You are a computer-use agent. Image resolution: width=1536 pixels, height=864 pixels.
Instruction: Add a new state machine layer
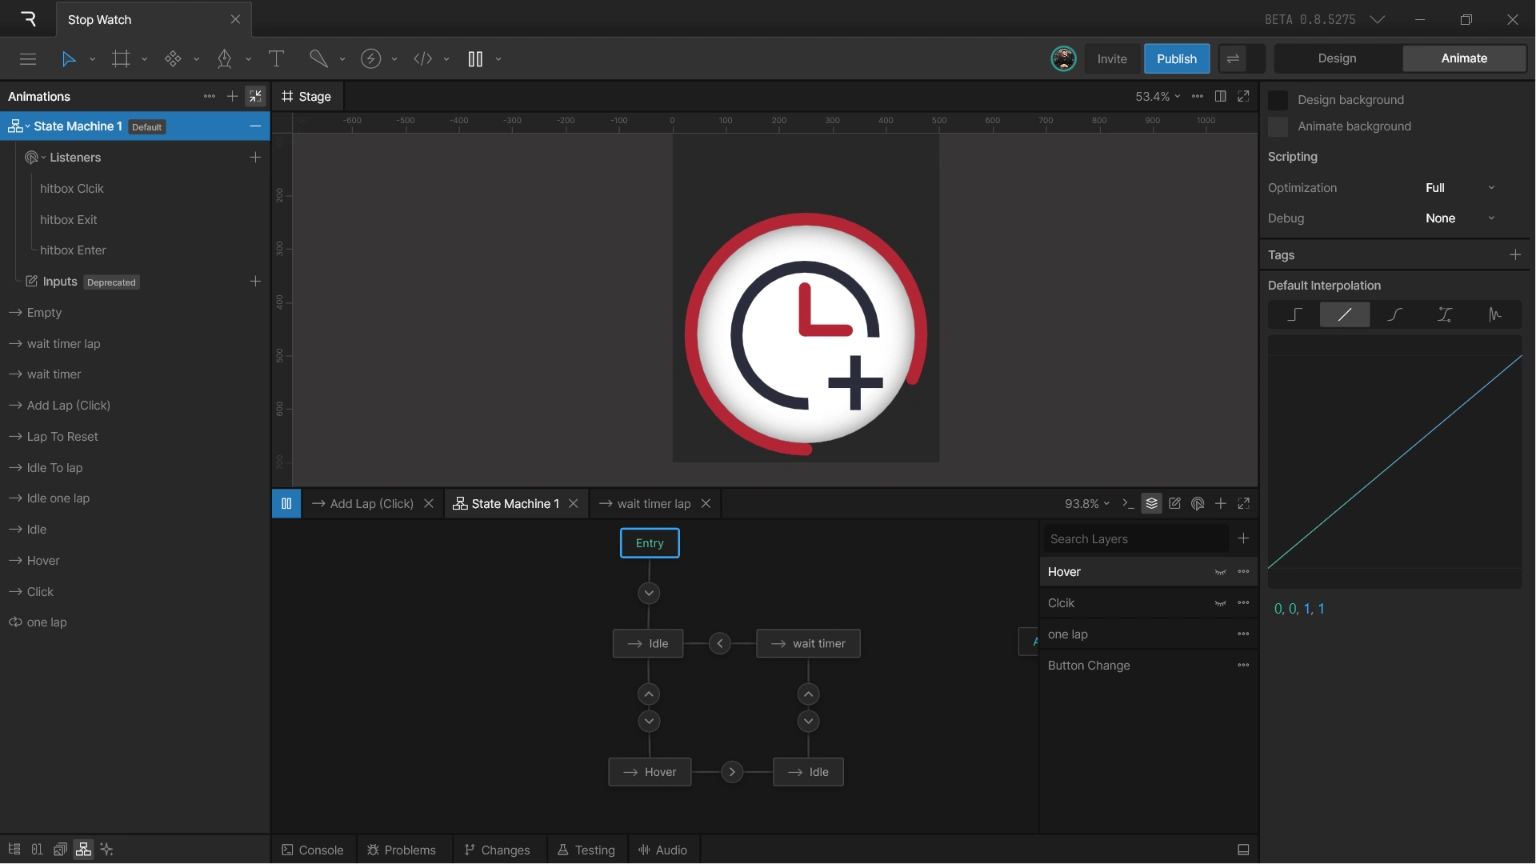[1243, 538]
